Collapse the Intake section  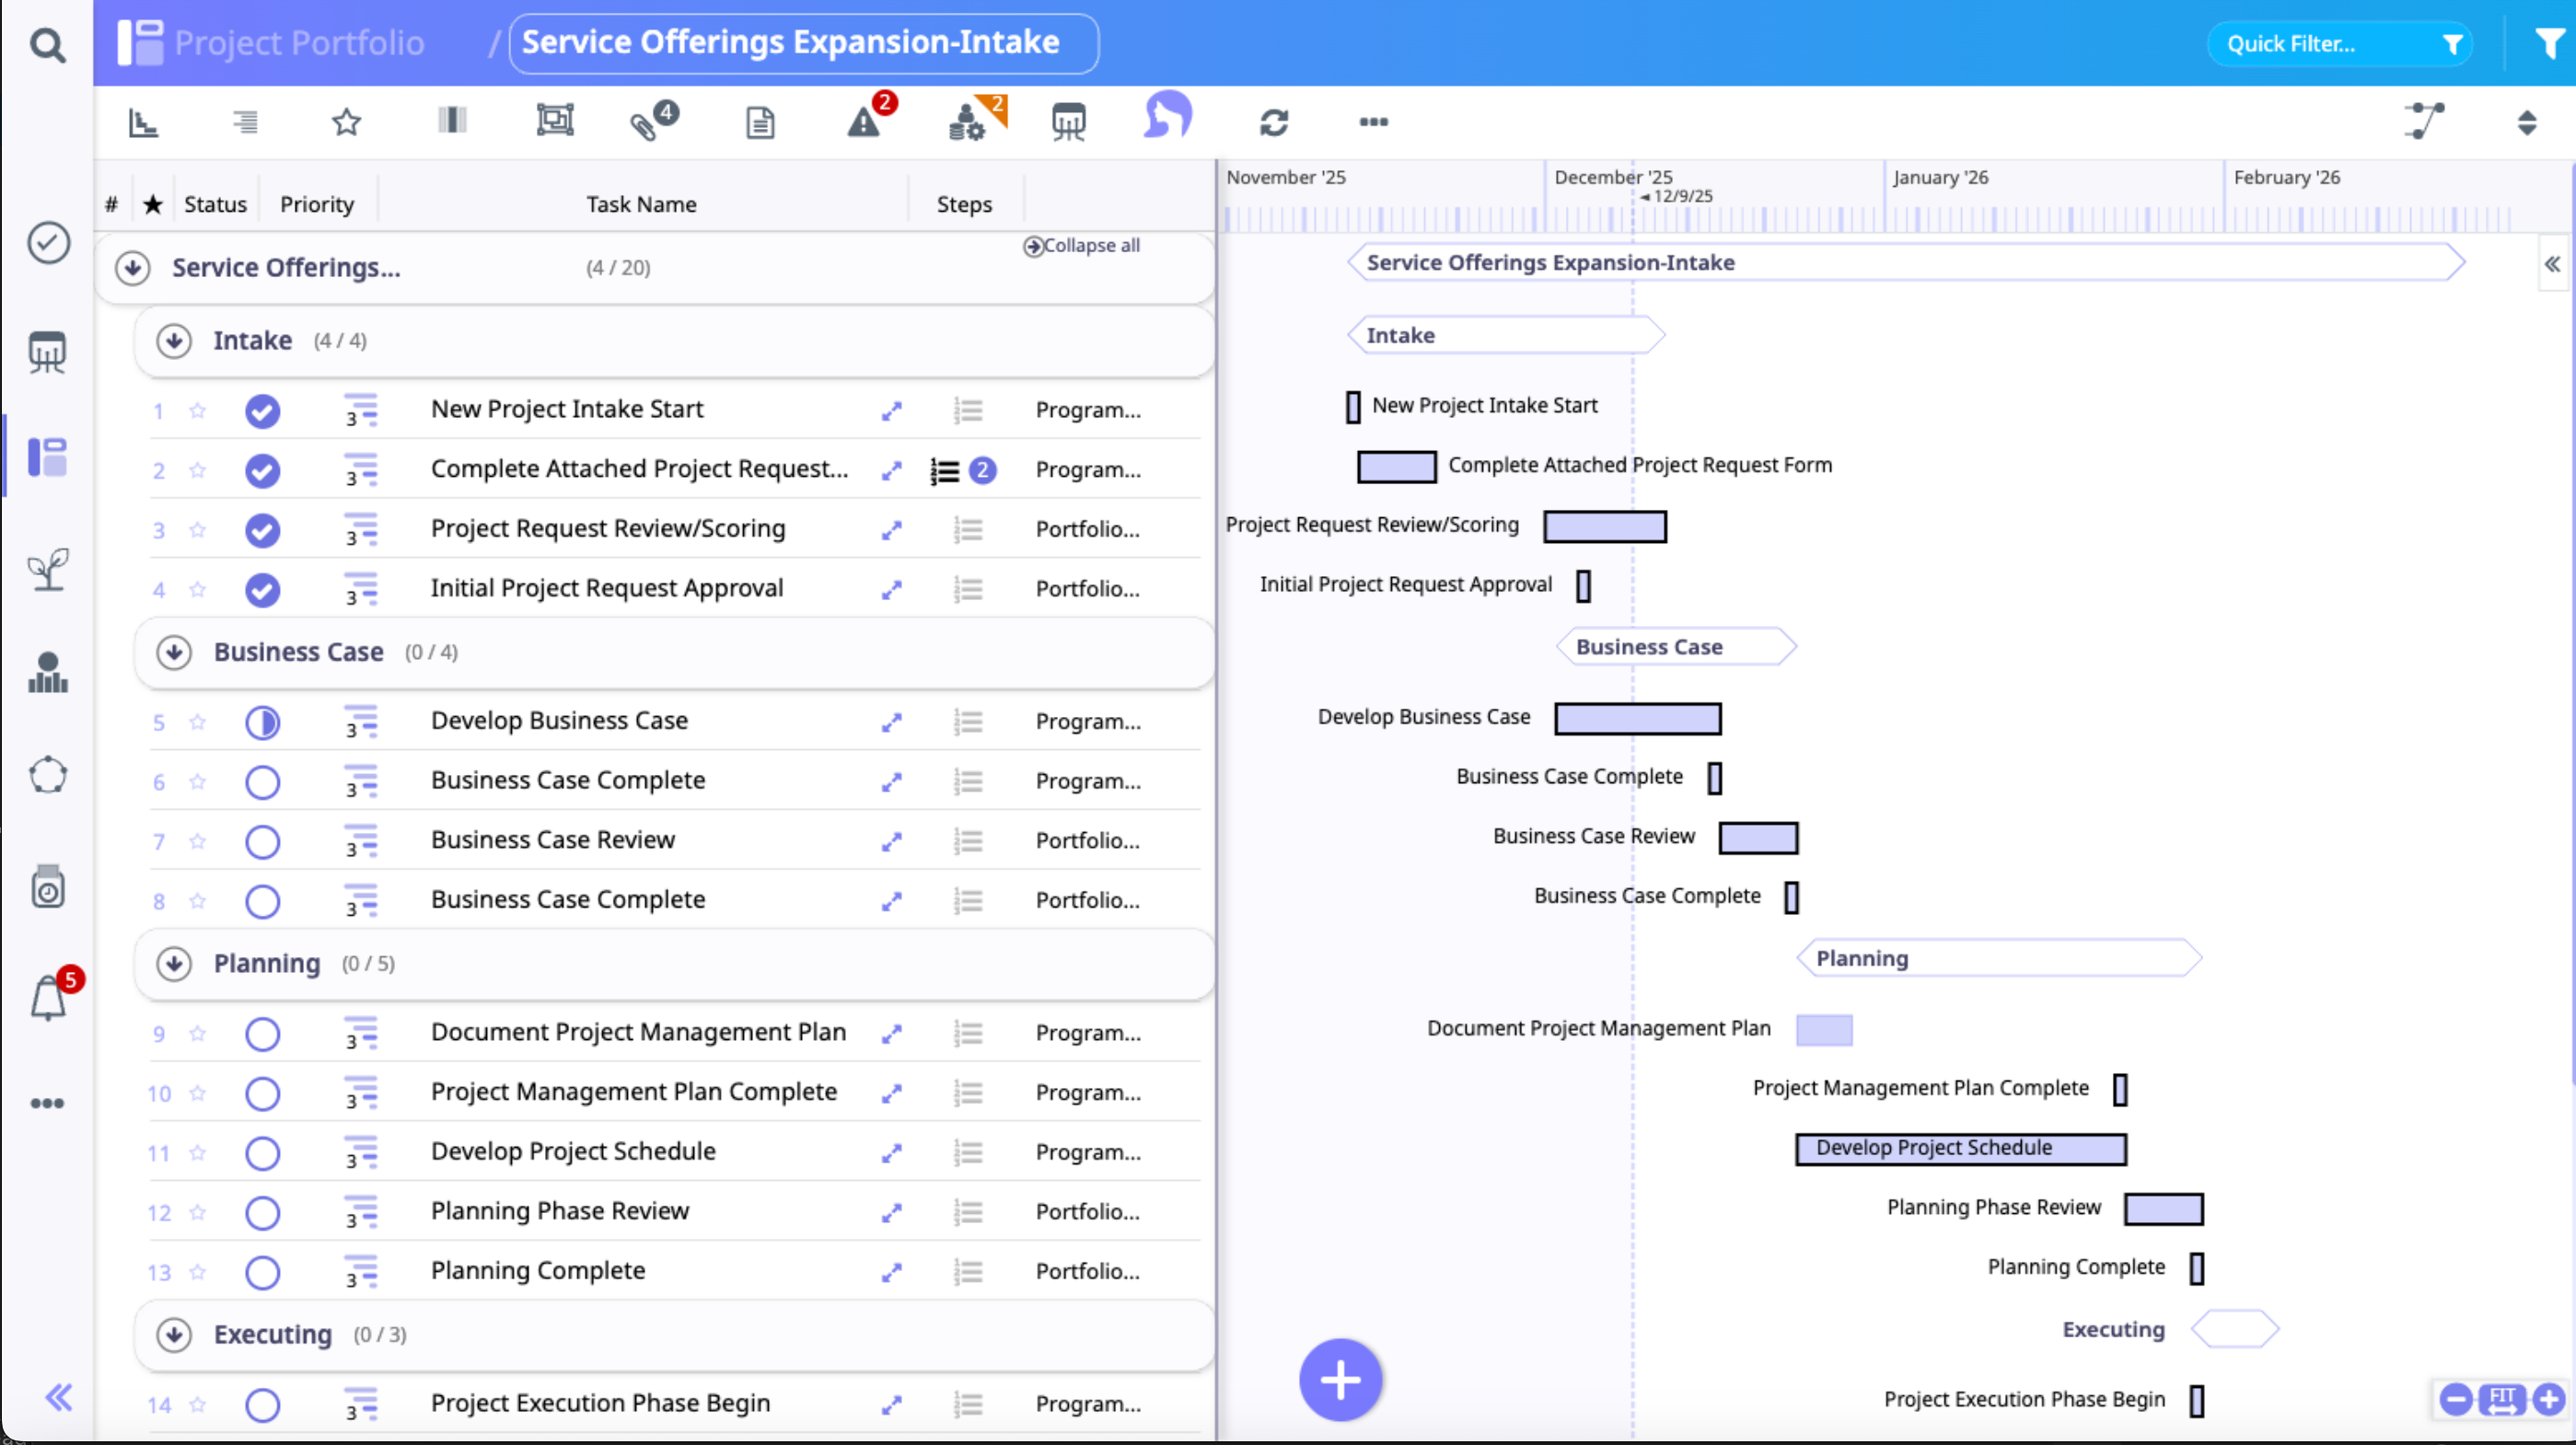tap(174, 341)
